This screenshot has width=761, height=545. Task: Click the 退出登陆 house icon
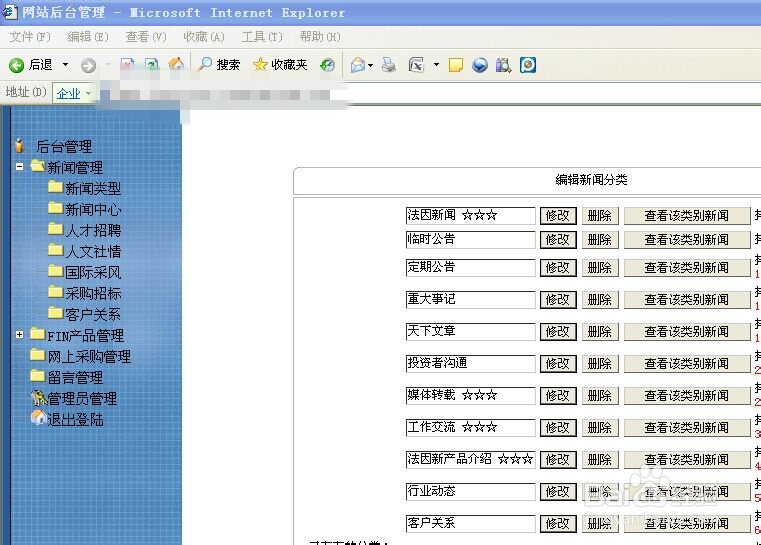point(38,417)
